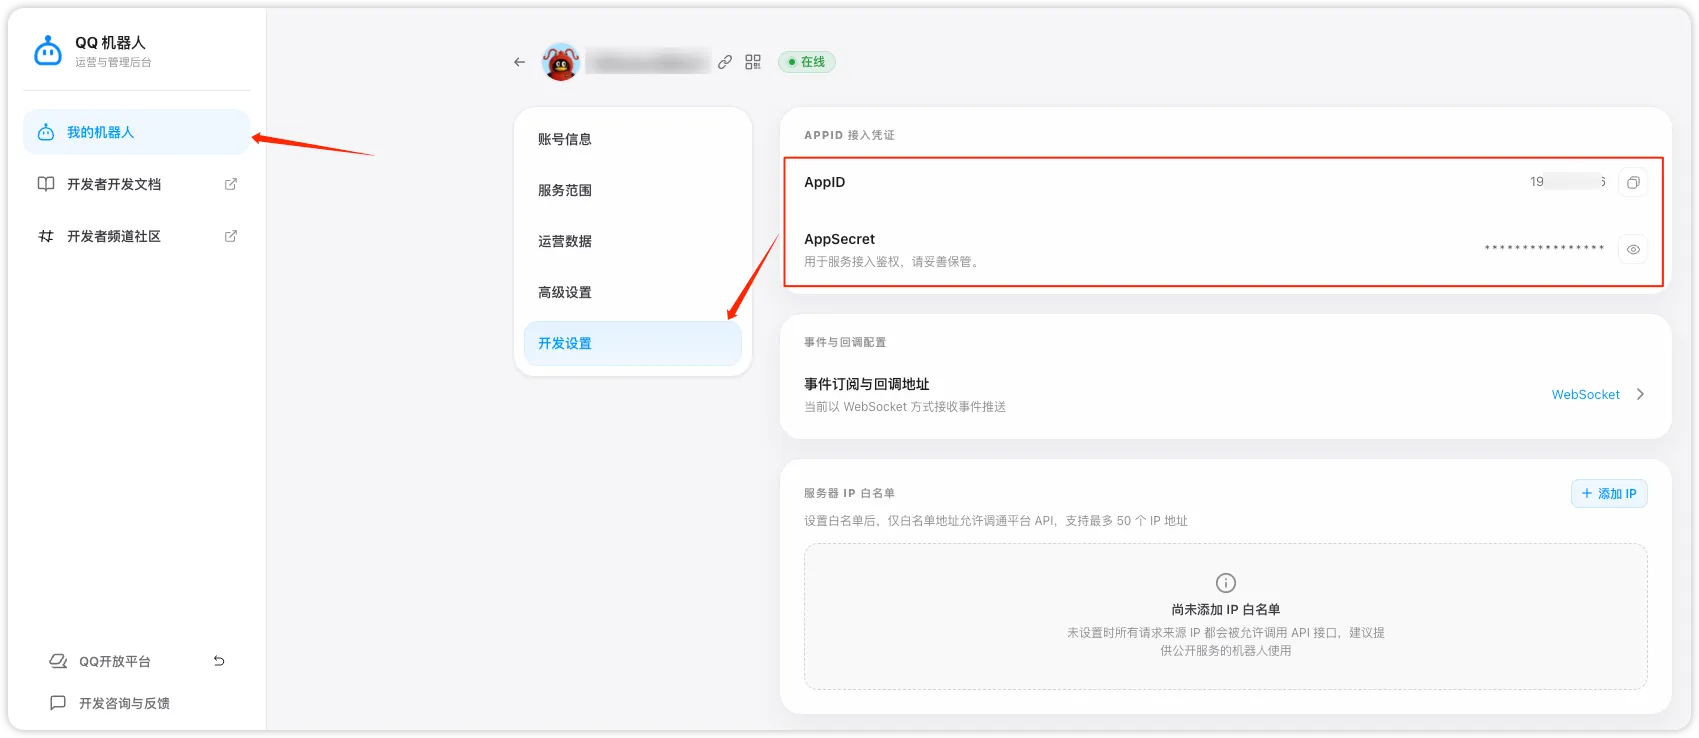Screen dimensions: 1699x738
Task: Go back with the left arrow
Action: (519, 62)
